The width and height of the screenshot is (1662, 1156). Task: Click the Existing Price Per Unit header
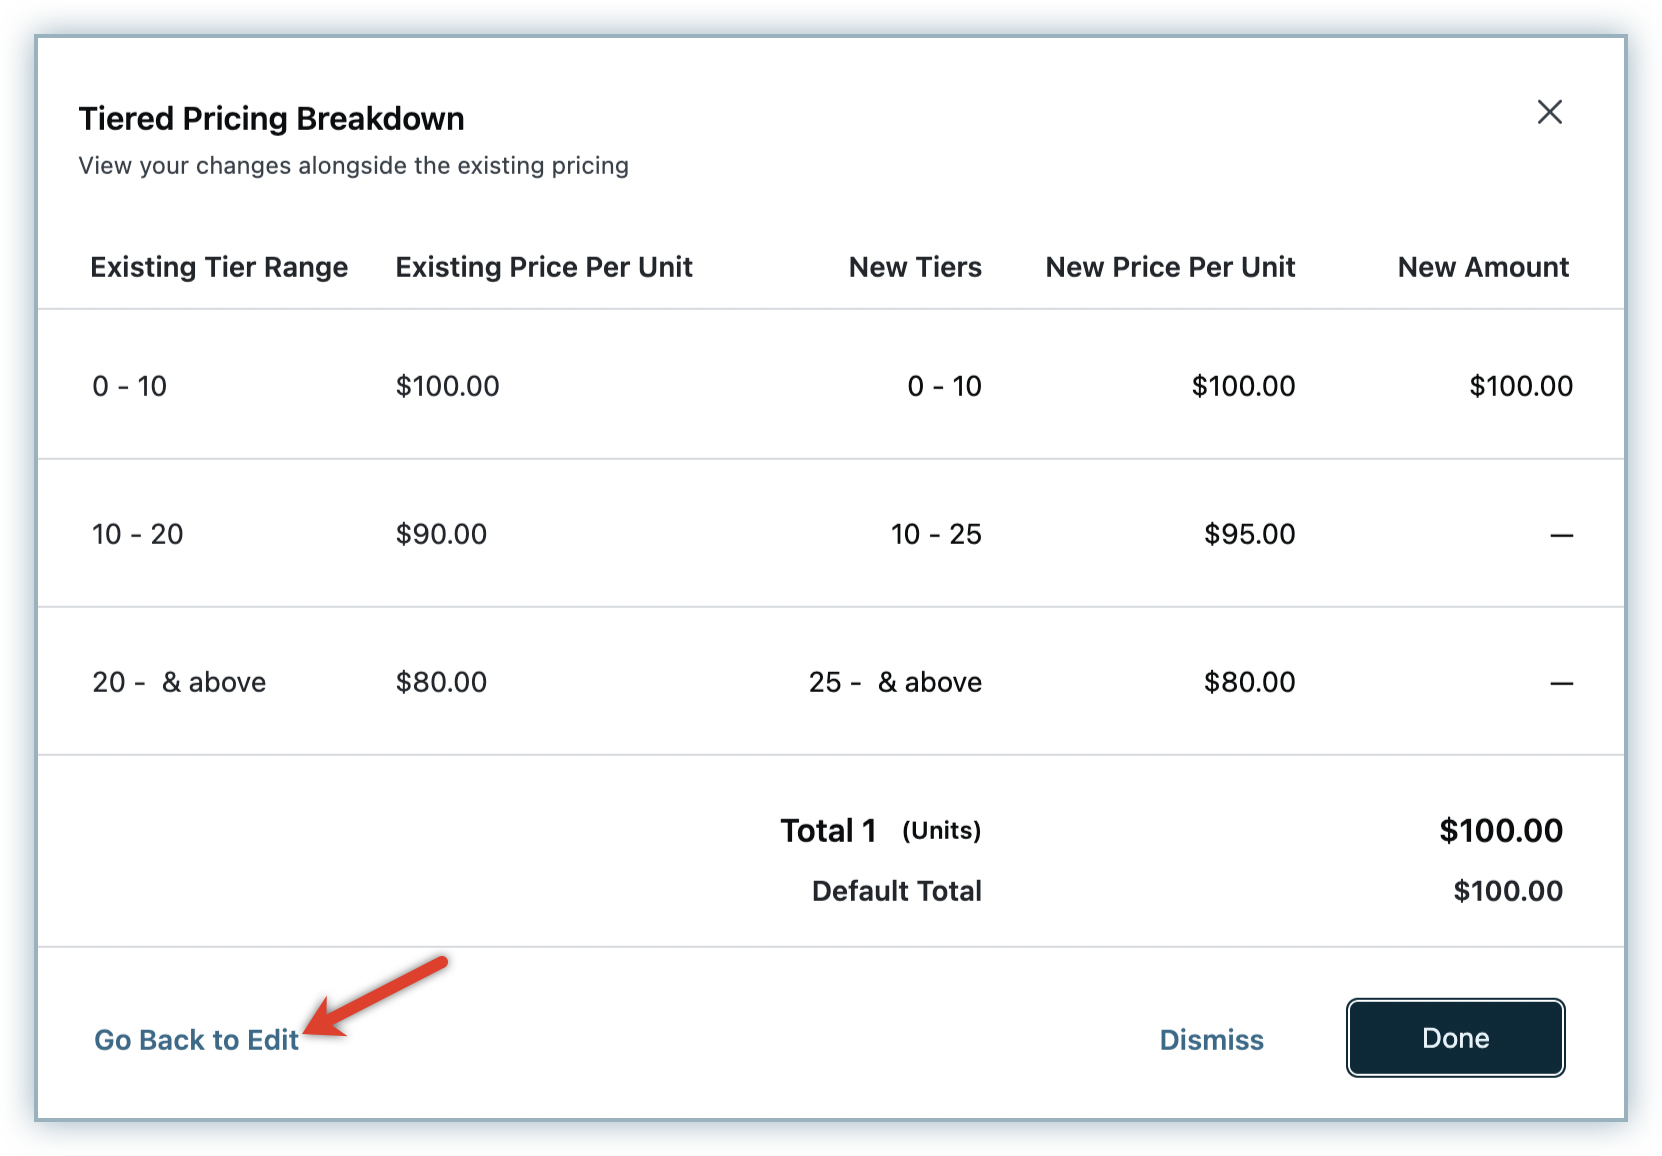543,267
